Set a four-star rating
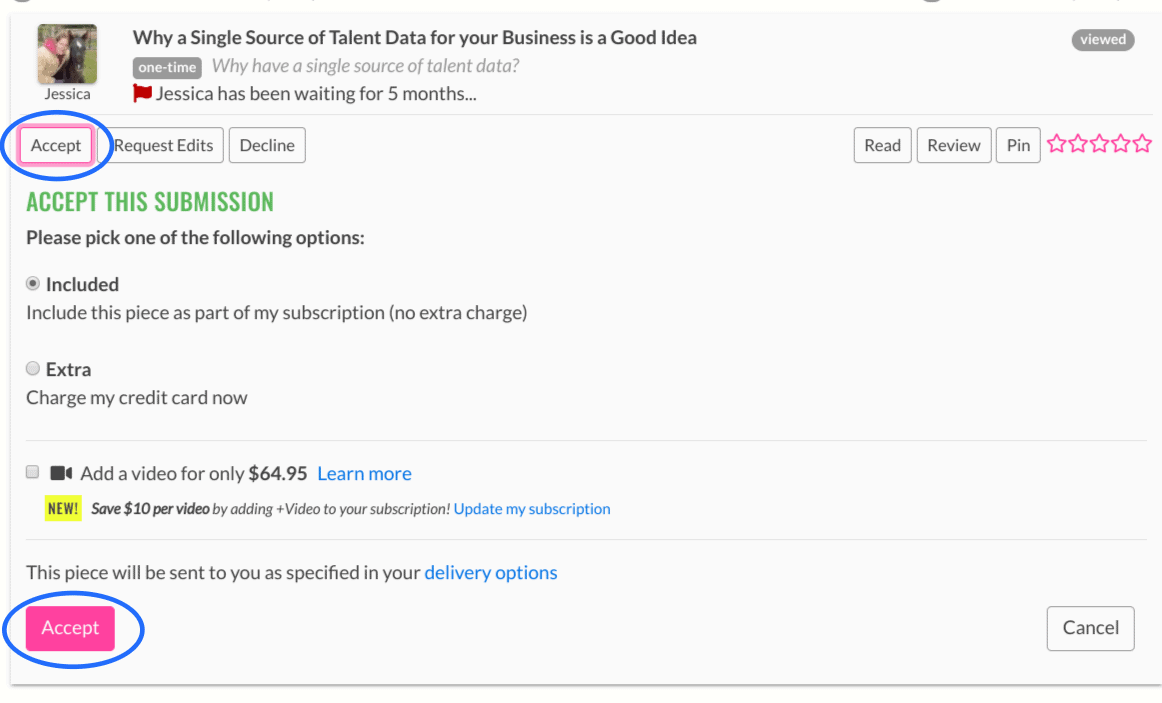The width and height of the screenshot is (1162, 703). [1121, 144]
